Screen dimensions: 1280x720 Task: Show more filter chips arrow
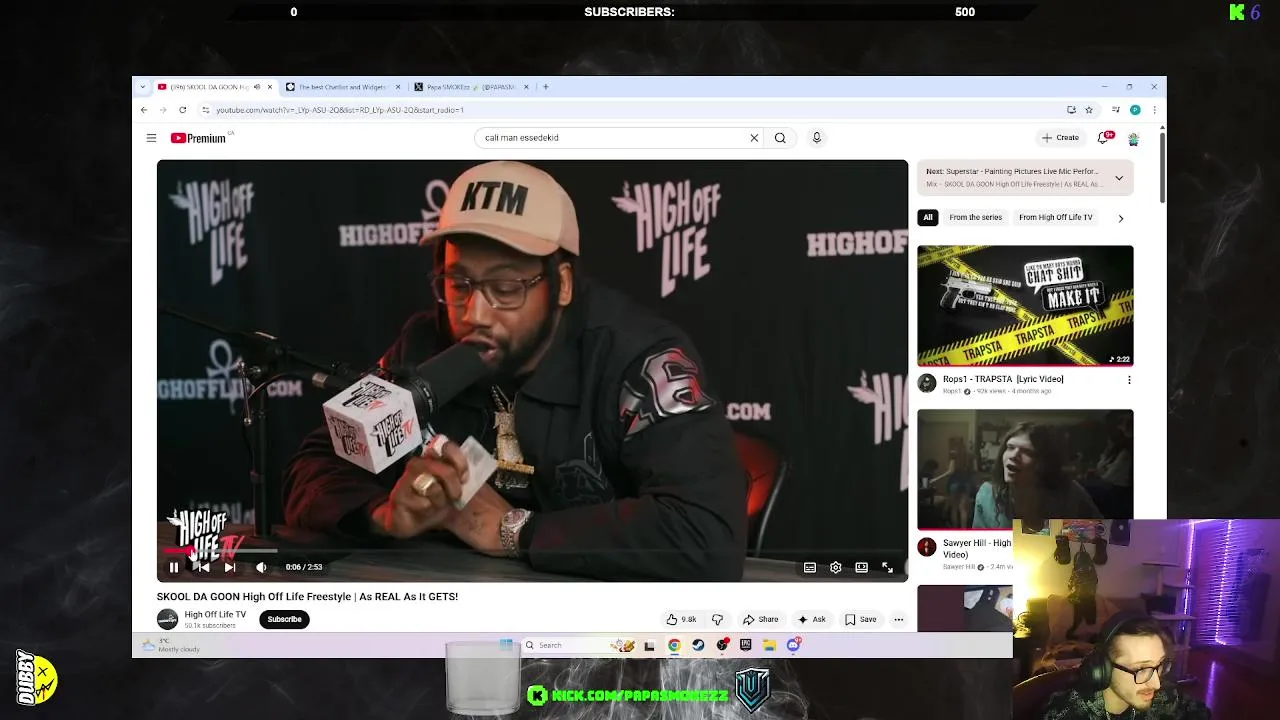[1120, 218]
